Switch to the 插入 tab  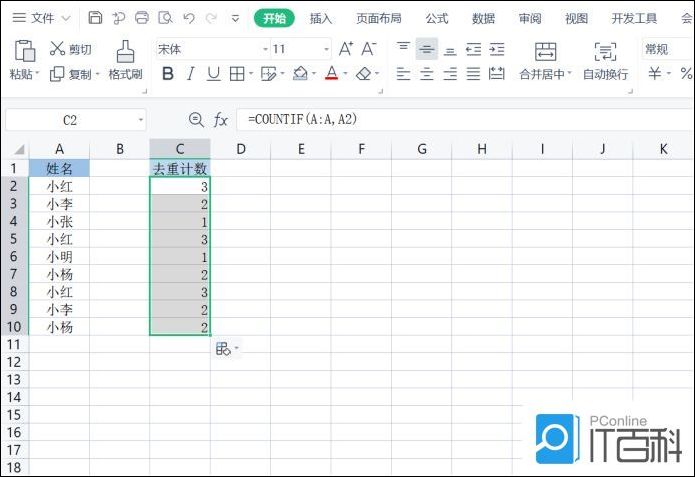(x=320, y=18)
